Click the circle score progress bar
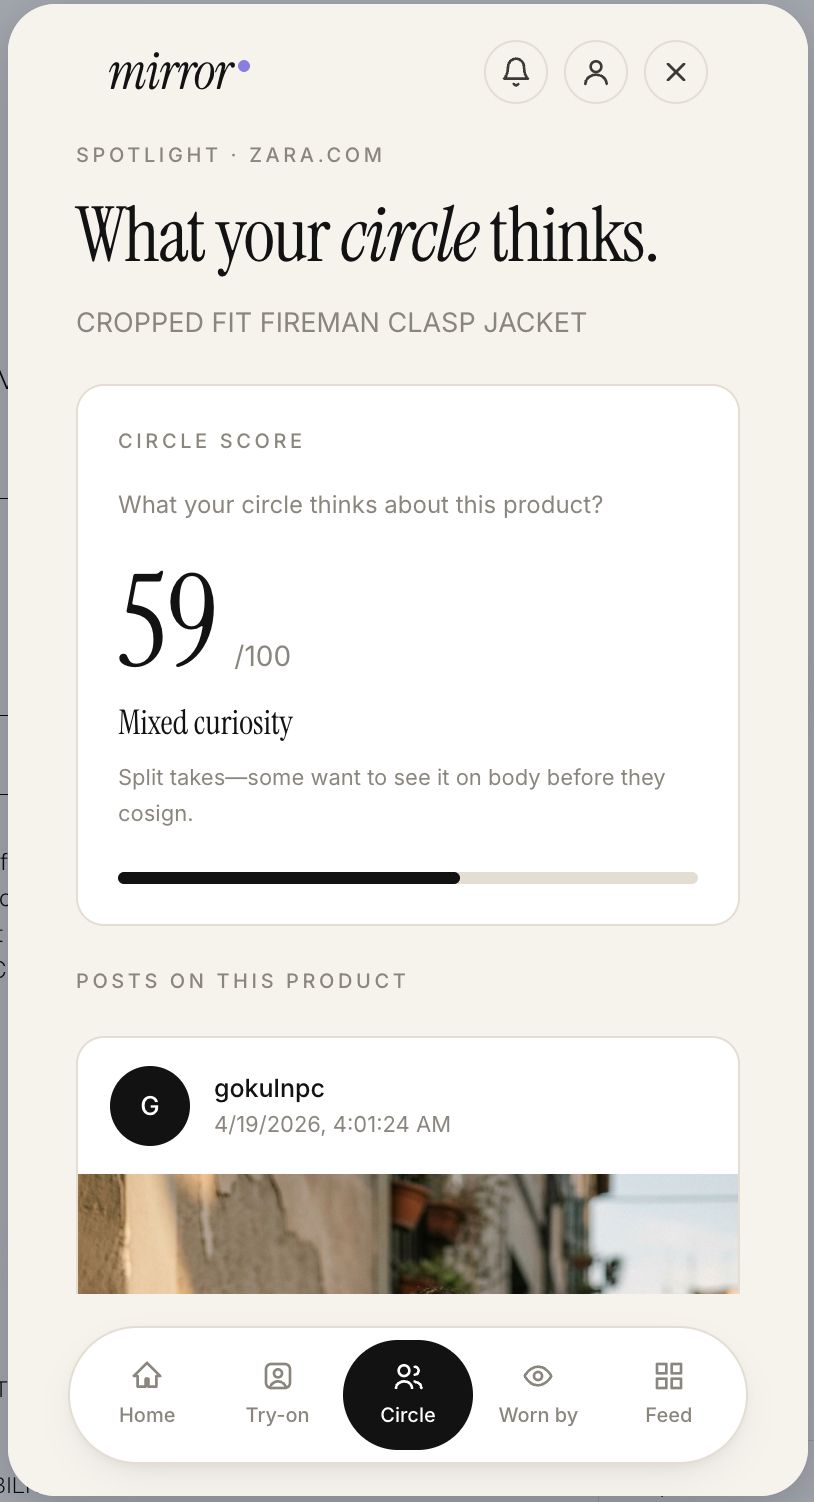The image size is (814, 1502). tap(408, 878)
